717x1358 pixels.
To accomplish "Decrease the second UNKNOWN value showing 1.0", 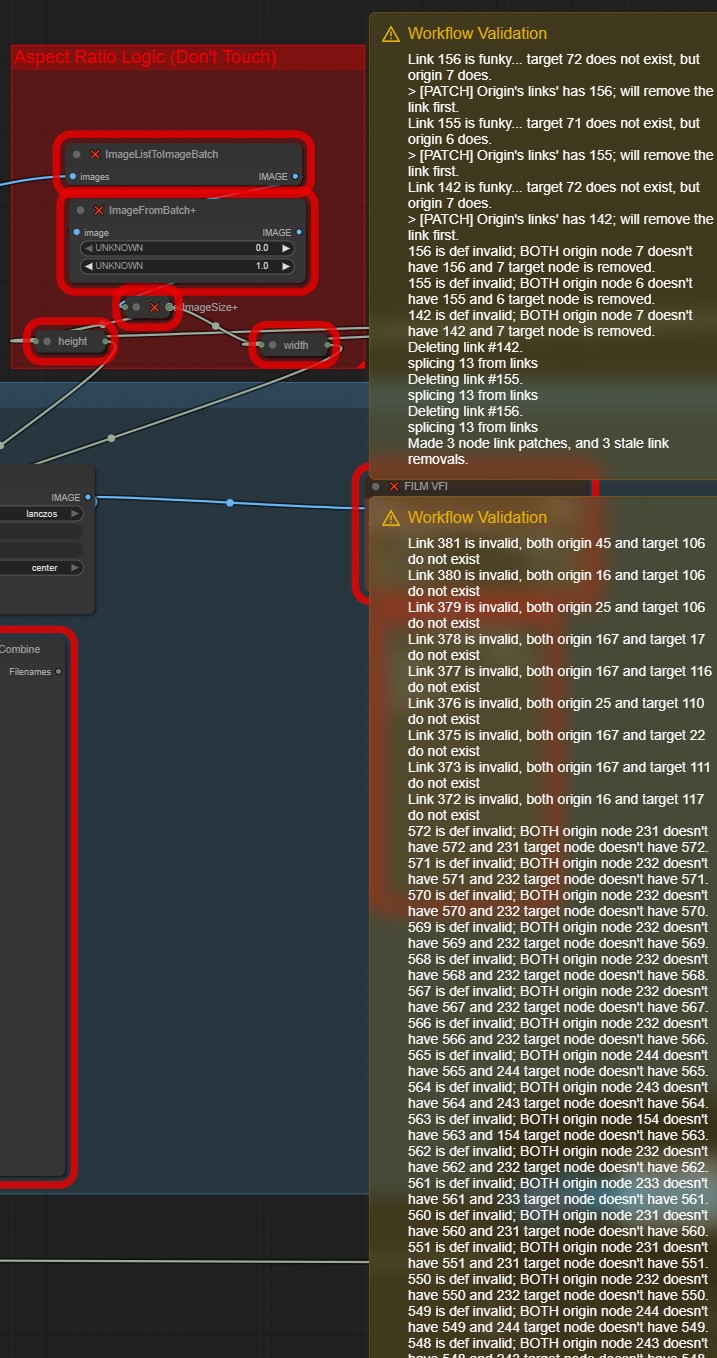I will 88,266.
